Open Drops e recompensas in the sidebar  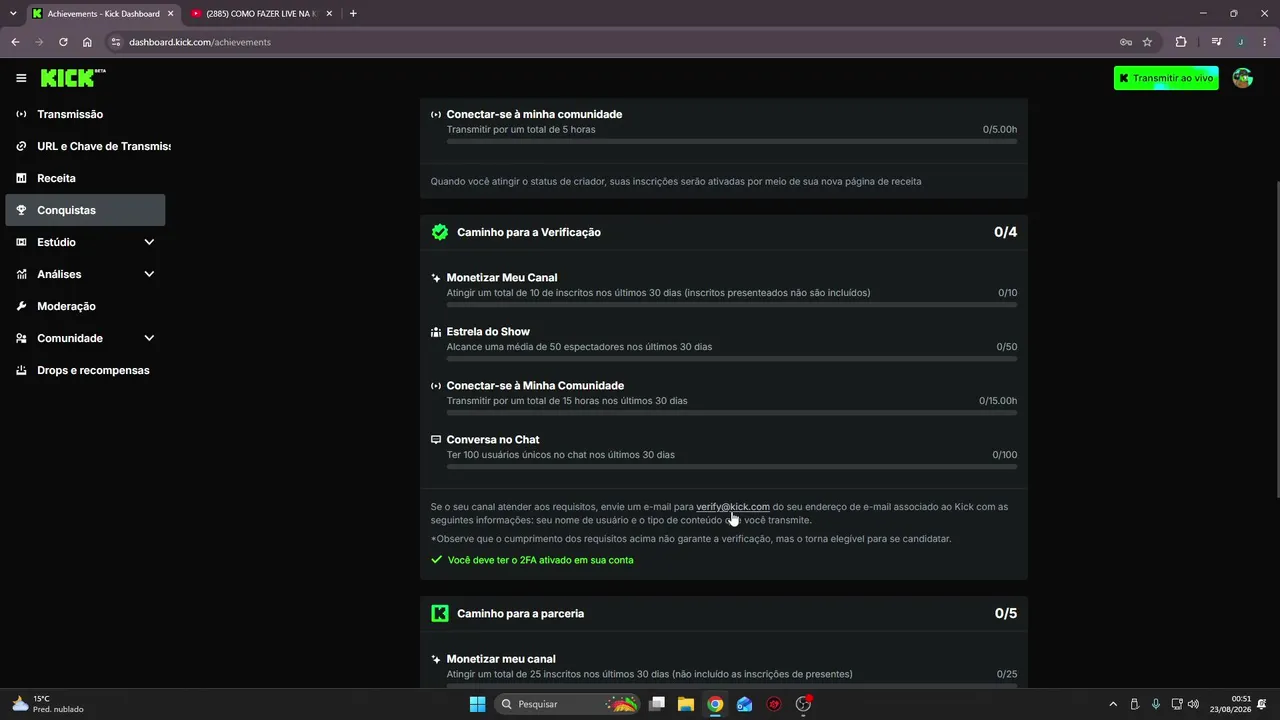click(85, 370)
